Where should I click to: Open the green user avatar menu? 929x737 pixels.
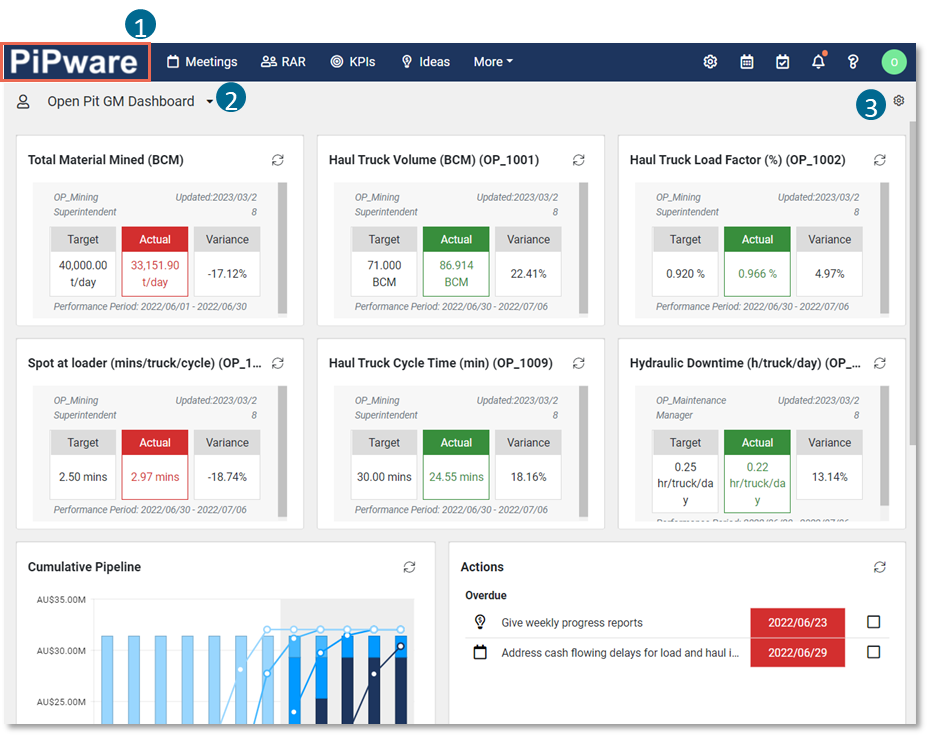[893, 62]
